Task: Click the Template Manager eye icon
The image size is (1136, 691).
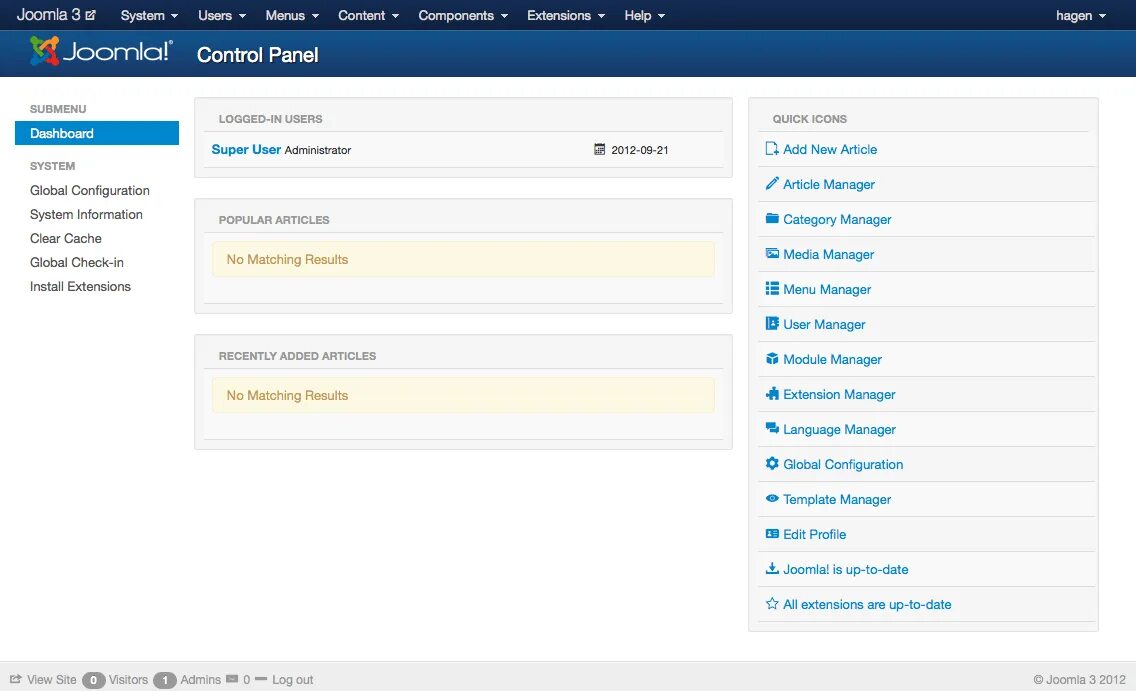Action: tap(772, 498)
